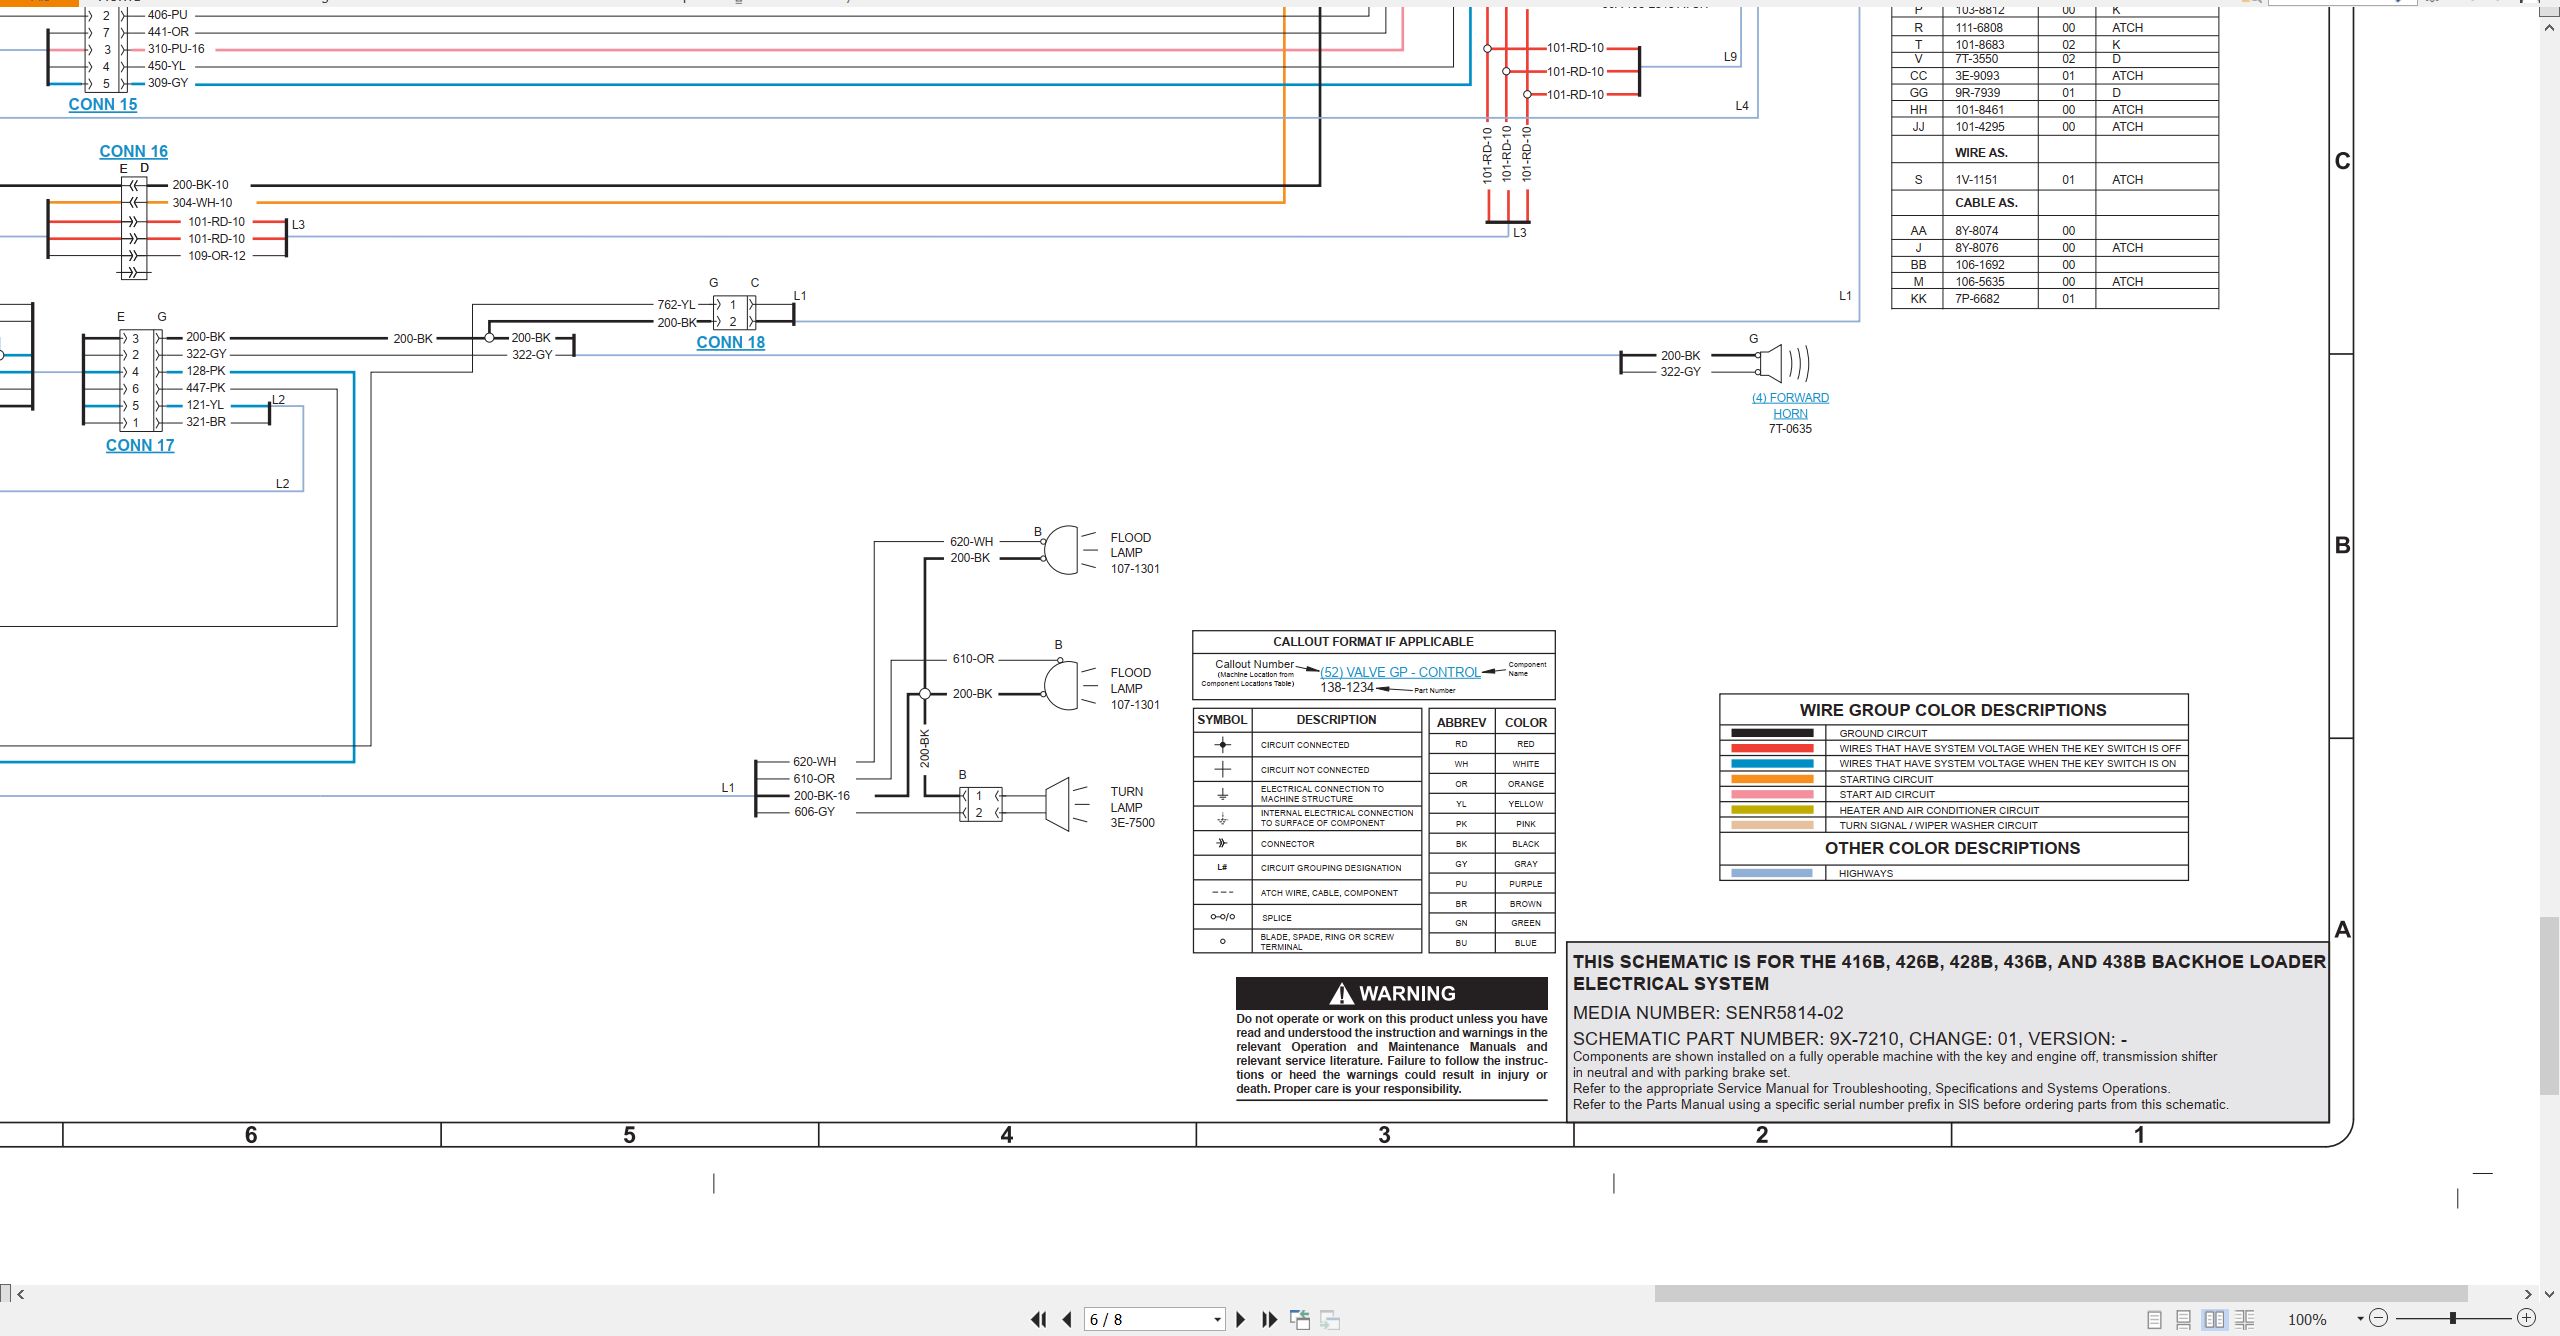Click the CIRCUIT CONNECTED symbol row

(x=1307, y=745)
